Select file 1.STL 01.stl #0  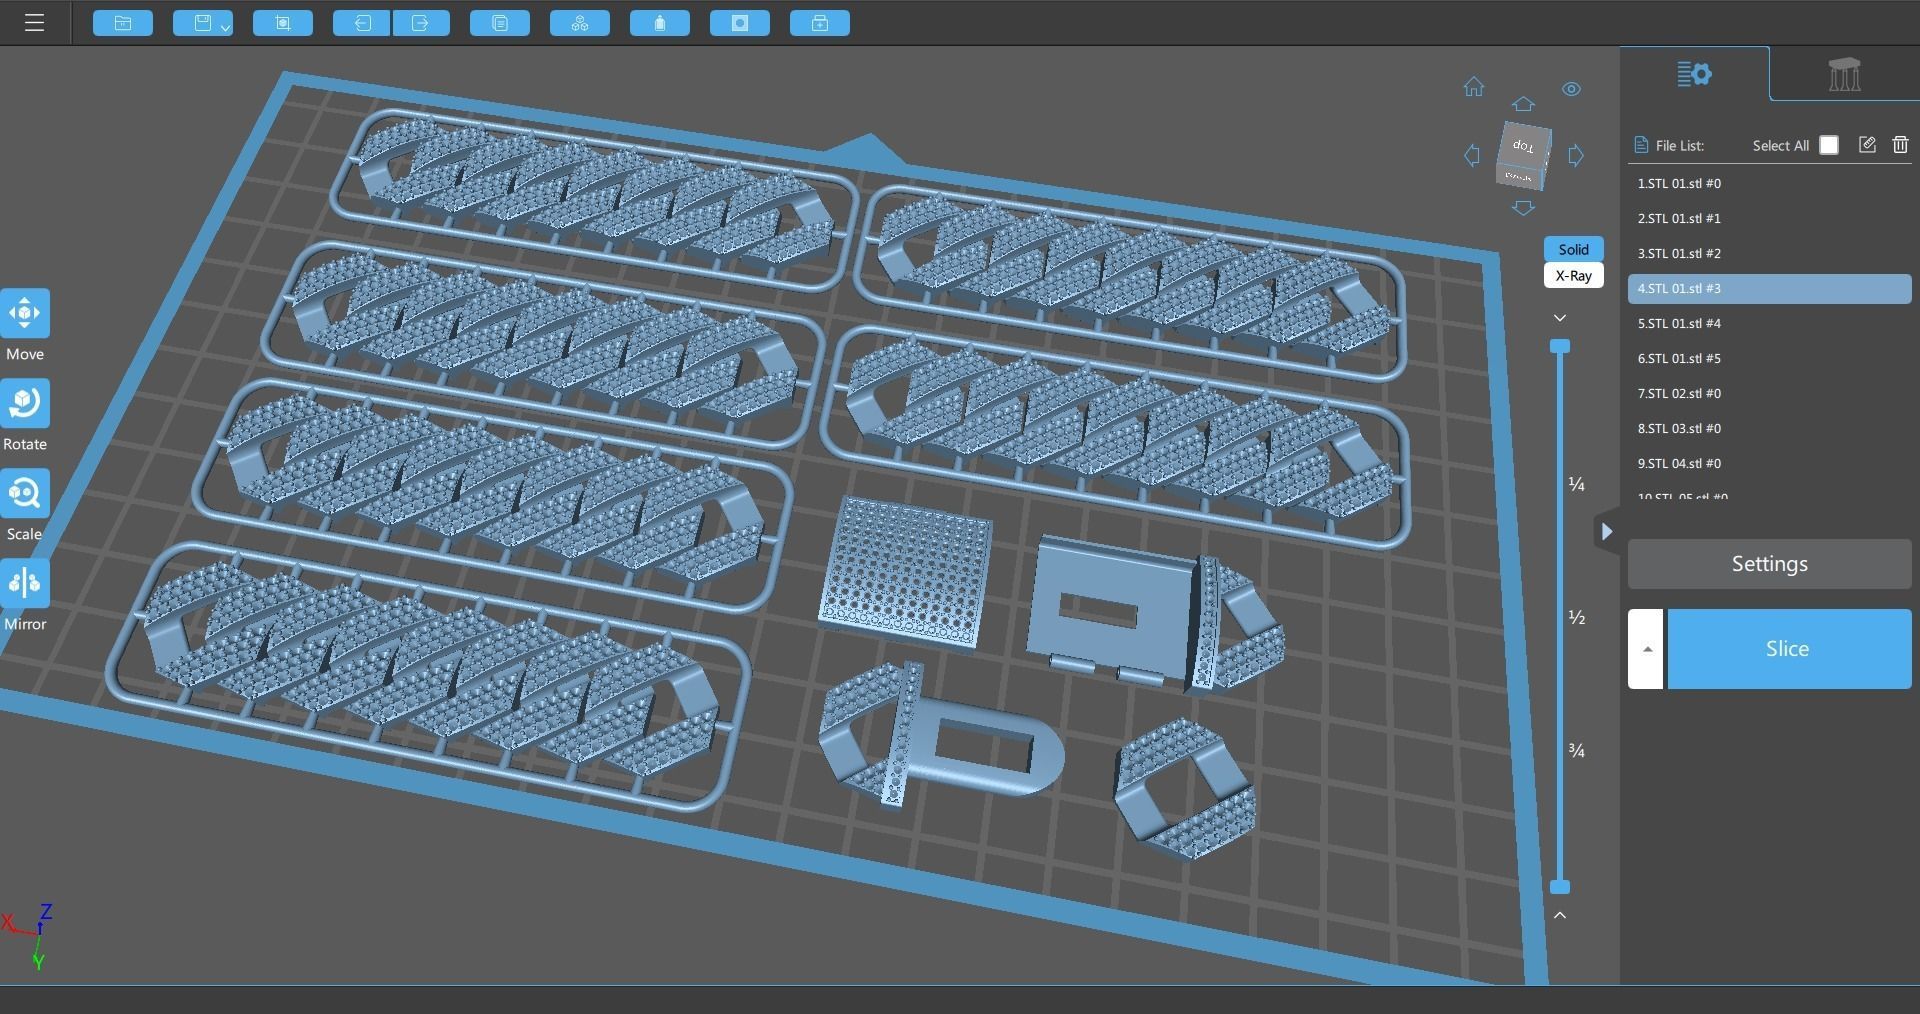[x=1769, y=184]
